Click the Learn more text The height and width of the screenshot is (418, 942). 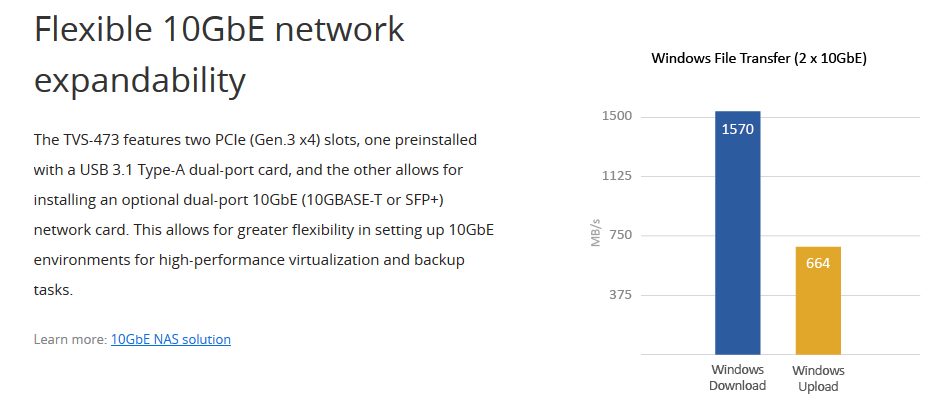(x=71, y=339)
